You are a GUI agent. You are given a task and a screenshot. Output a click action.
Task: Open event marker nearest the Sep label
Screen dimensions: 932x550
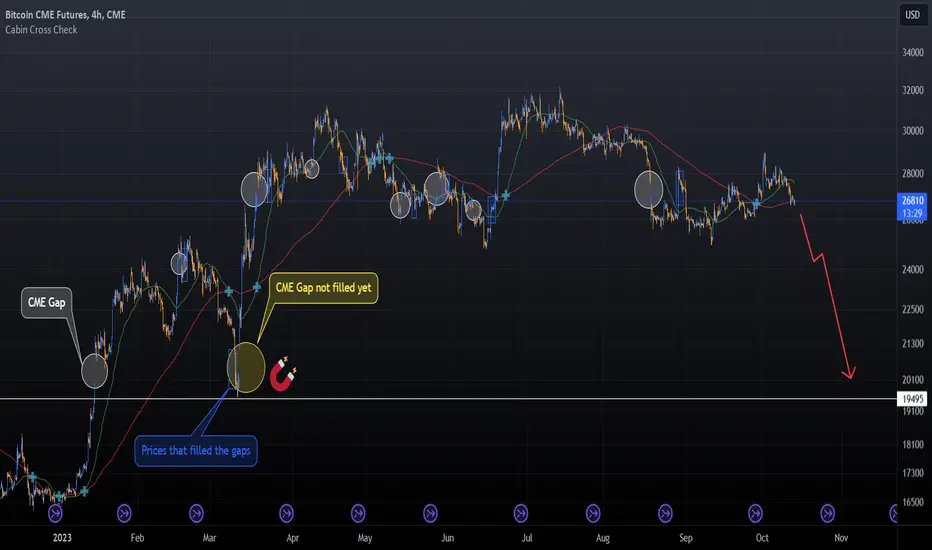pyautogui.click(x=665, y=513)
